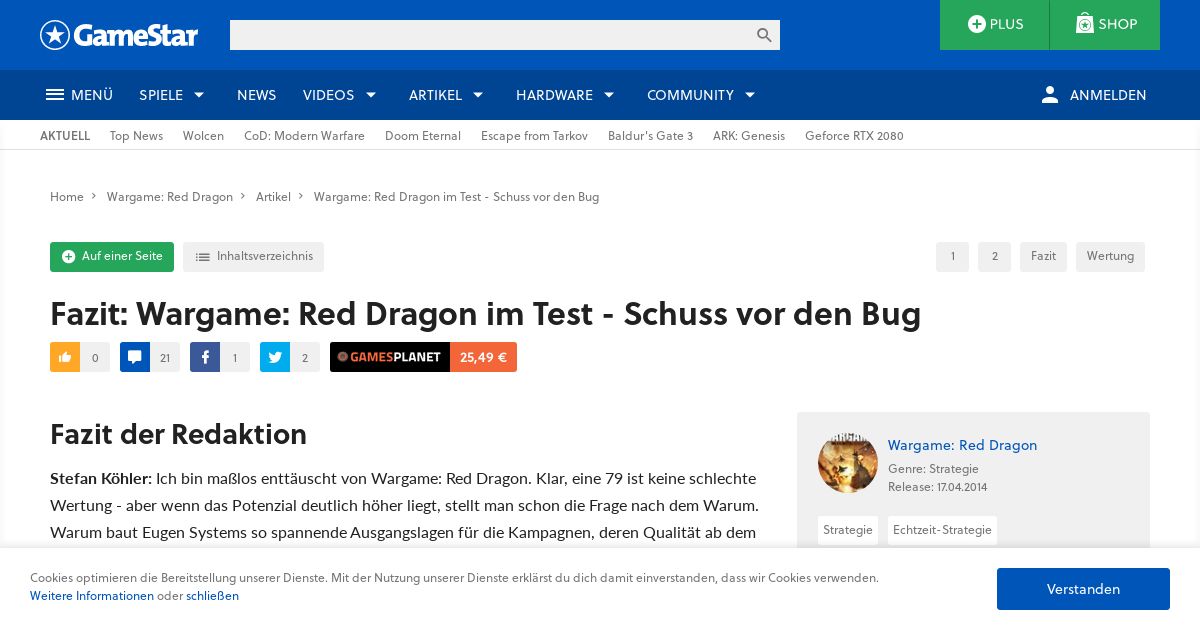Viewport: 1200px width, 630px height.
Task: Open Wolcen topic link
Action: 203,136
